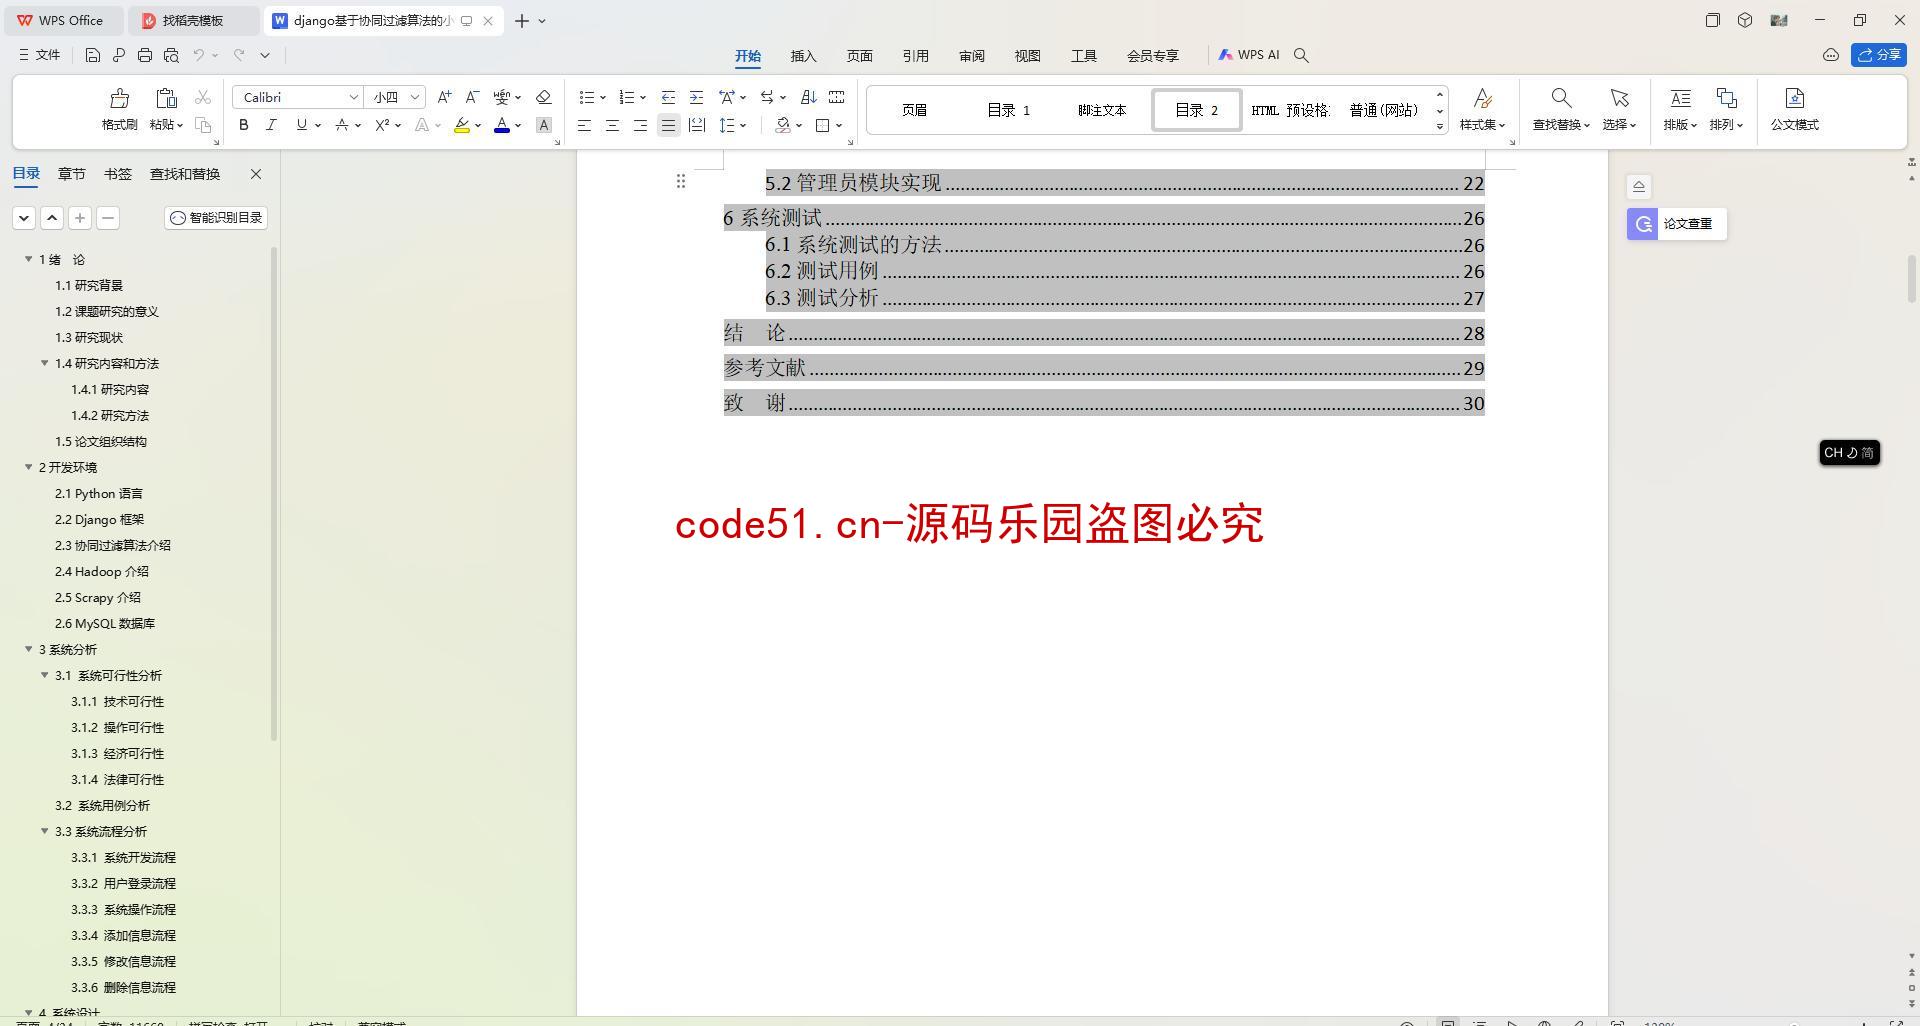
Task: Click the Arrange (排列) icon
Action: (x=1726, y=98)
